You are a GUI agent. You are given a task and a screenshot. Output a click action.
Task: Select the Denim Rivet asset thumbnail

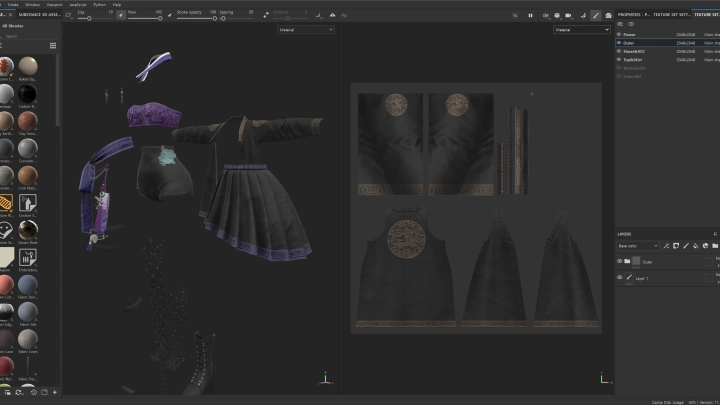28,230
